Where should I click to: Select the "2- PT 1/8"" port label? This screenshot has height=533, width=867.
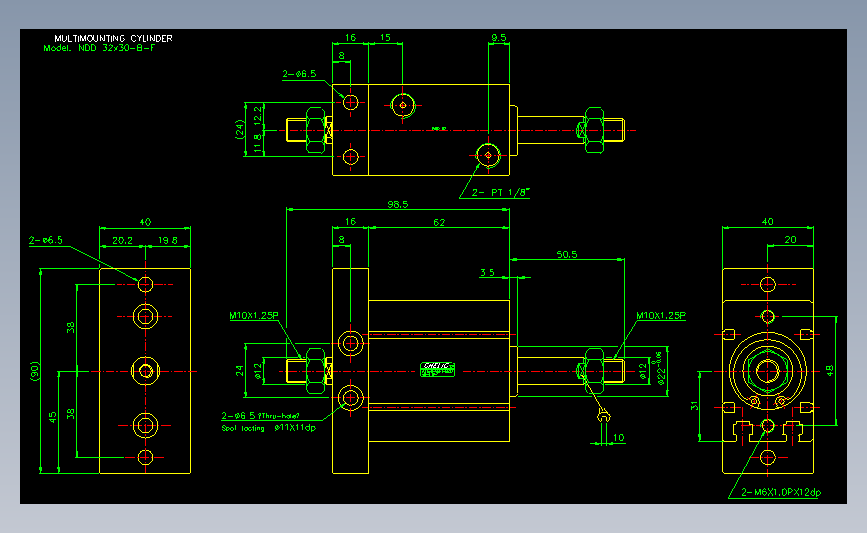coord(500,192)
